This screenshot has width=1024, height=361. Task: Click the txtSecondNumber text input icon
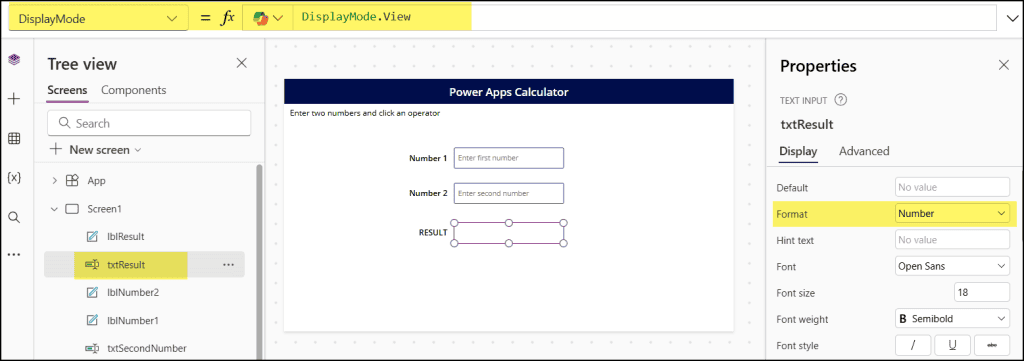coord(92,349)
